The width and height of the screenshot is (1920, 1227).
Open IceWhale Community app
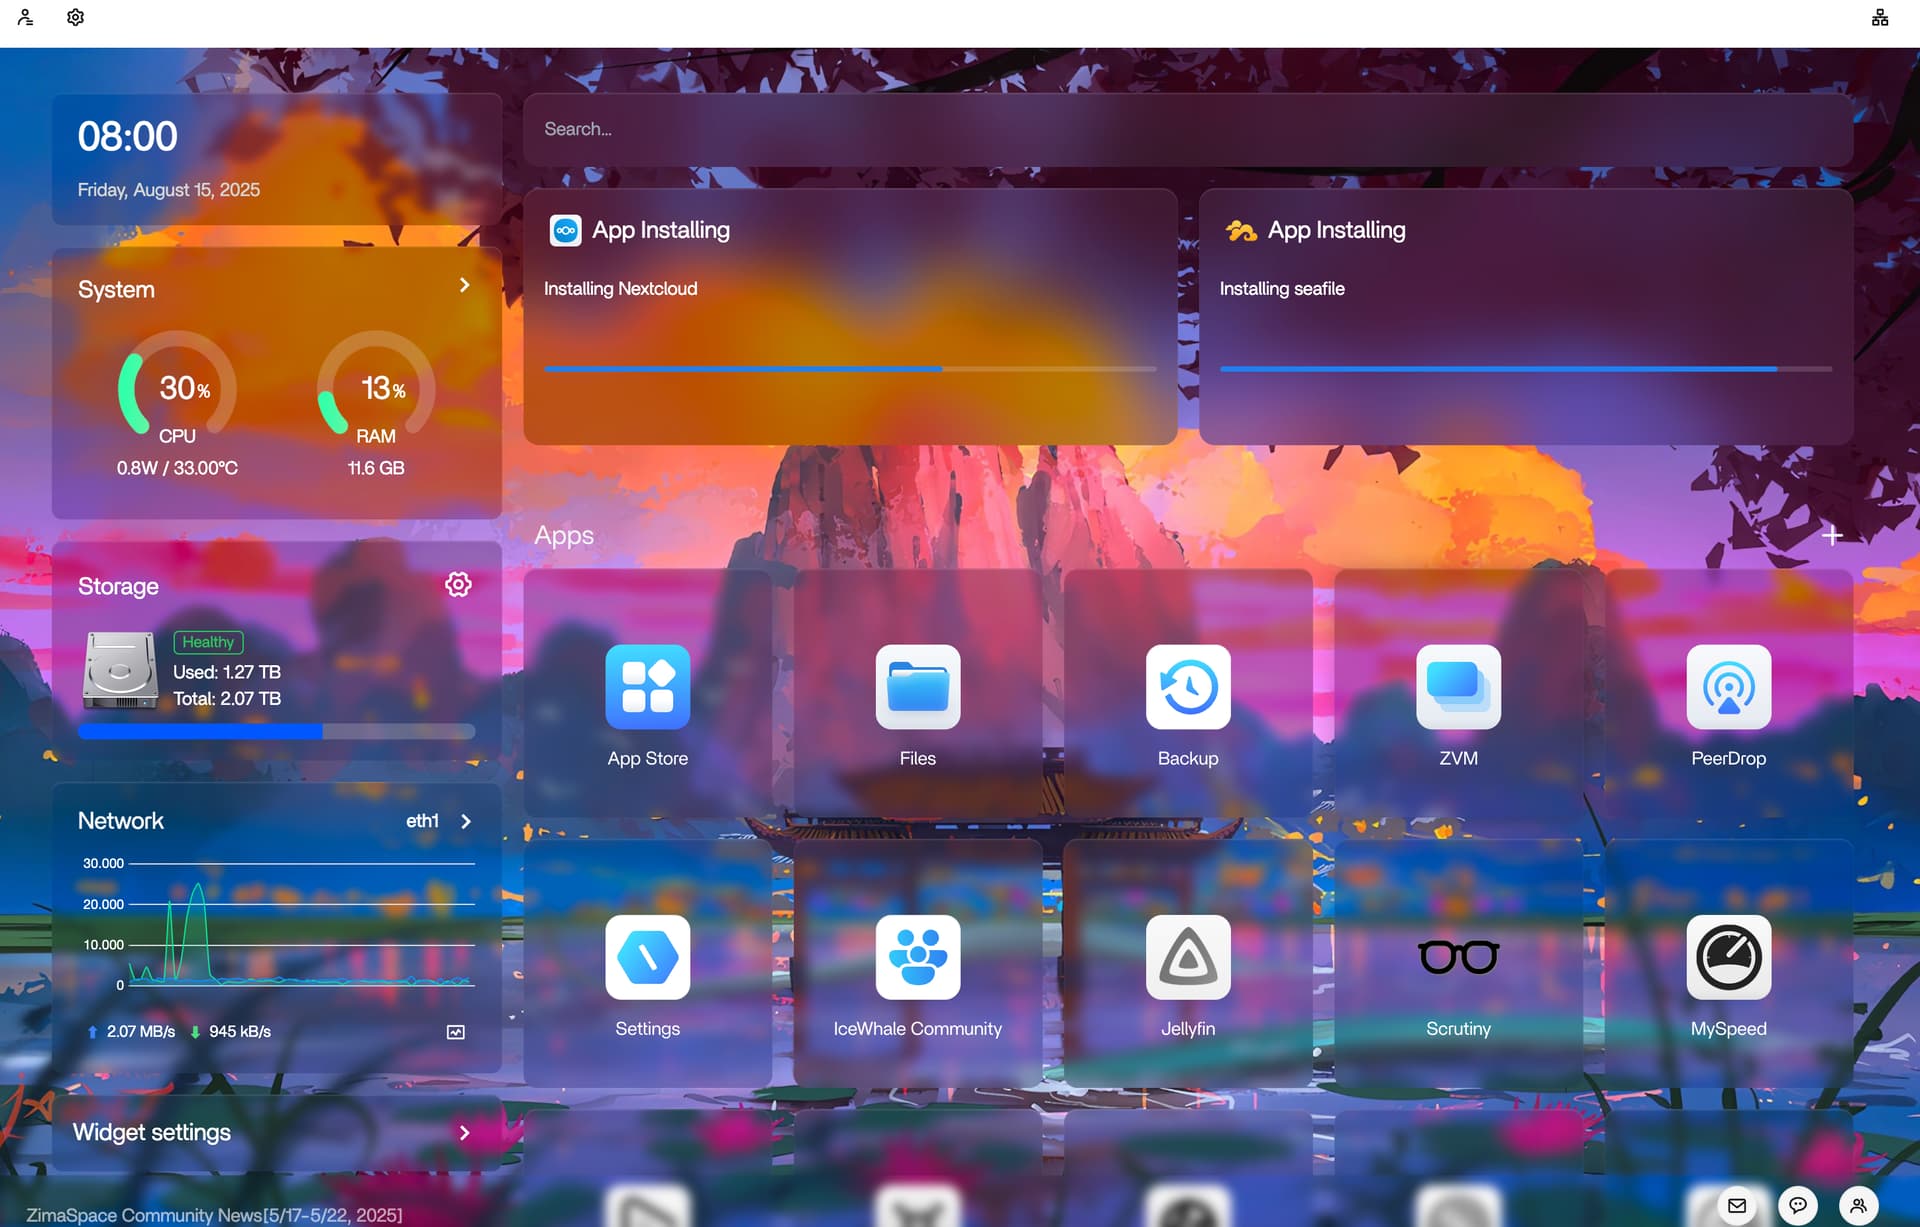pos(917,957)
